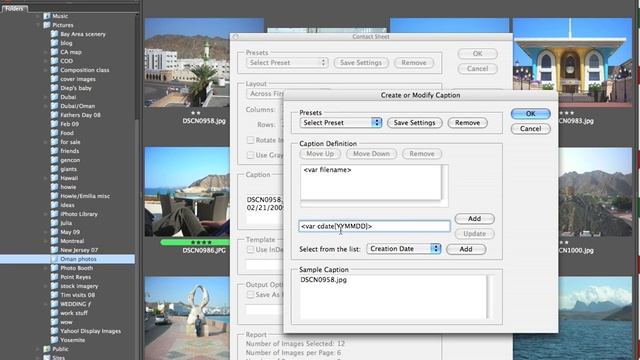Click folder icon beside Yosemite
Screen dimensions: 640x360
point(54,340)
